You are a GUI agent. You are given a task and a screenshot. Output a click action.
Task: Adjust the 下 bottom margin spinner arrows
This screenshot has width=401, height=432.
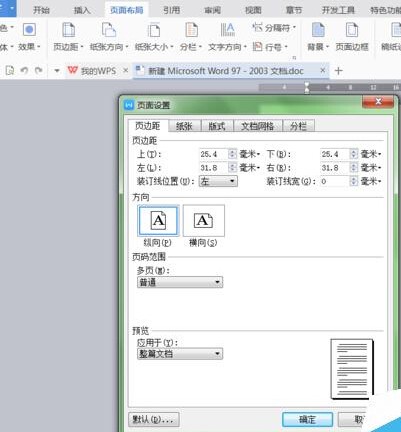coord(354,154)
